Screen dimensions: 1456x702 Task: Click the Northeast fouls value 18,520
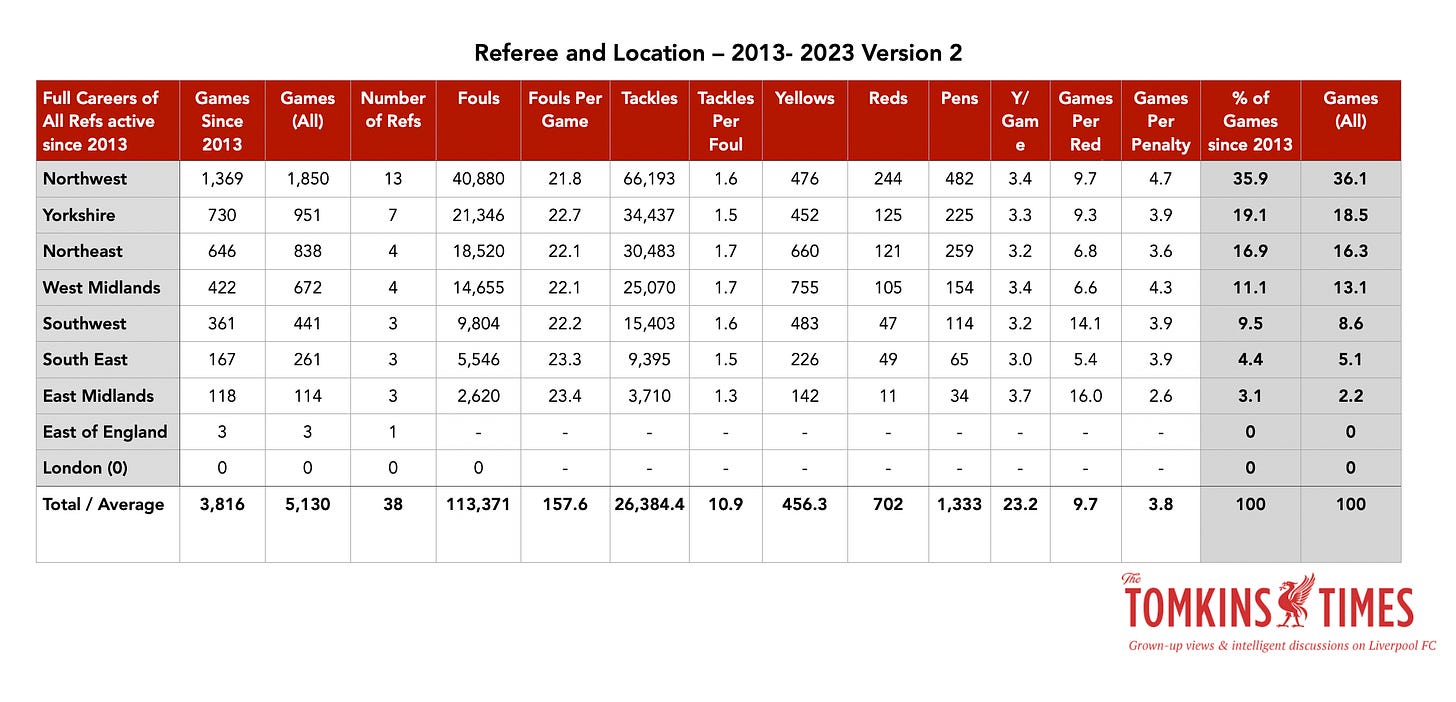click(x=478, y=251)
